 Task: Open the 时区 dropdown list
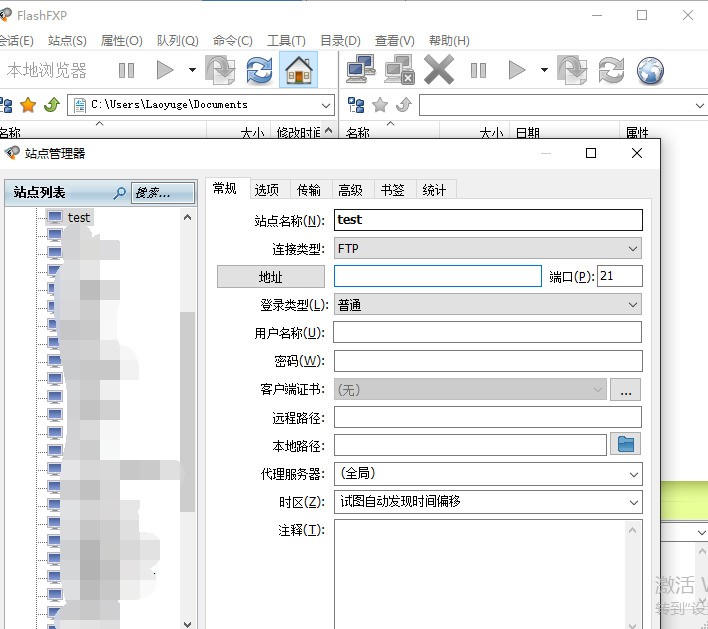(488, 501)
